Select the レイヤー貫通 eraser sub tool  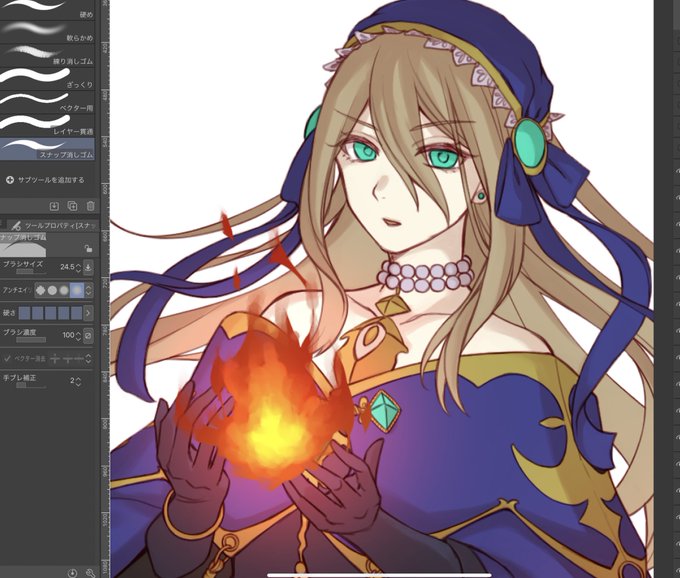coord(47,125)
